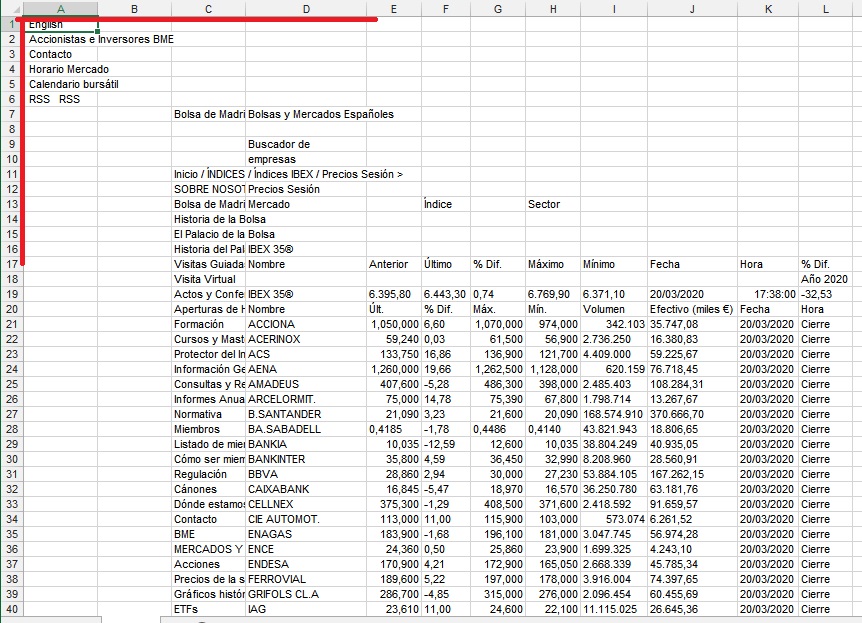
Task: Click the 'Mínimo' header cell
Action: (614, 264)
